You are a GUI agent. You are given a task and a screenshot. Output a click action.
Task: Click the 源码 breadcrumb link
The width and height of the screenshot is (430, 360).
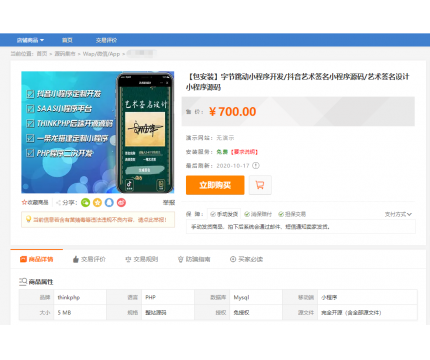(65, 54)
